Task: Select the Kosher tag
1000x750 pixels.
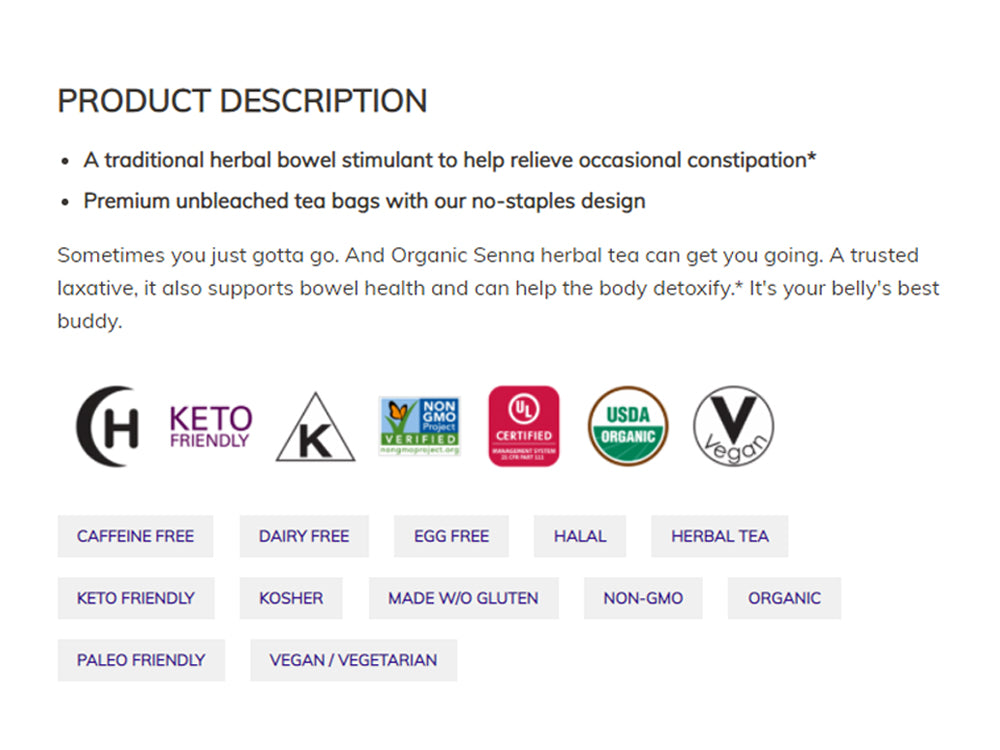Action: pyautogui.click(x=291, y=598)
